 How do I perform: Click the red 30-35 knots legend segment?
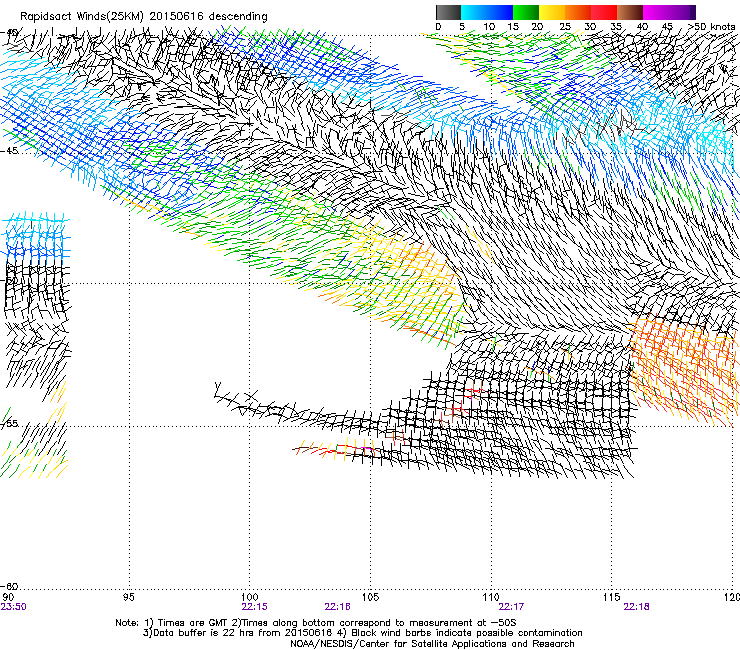coord(604,12)
